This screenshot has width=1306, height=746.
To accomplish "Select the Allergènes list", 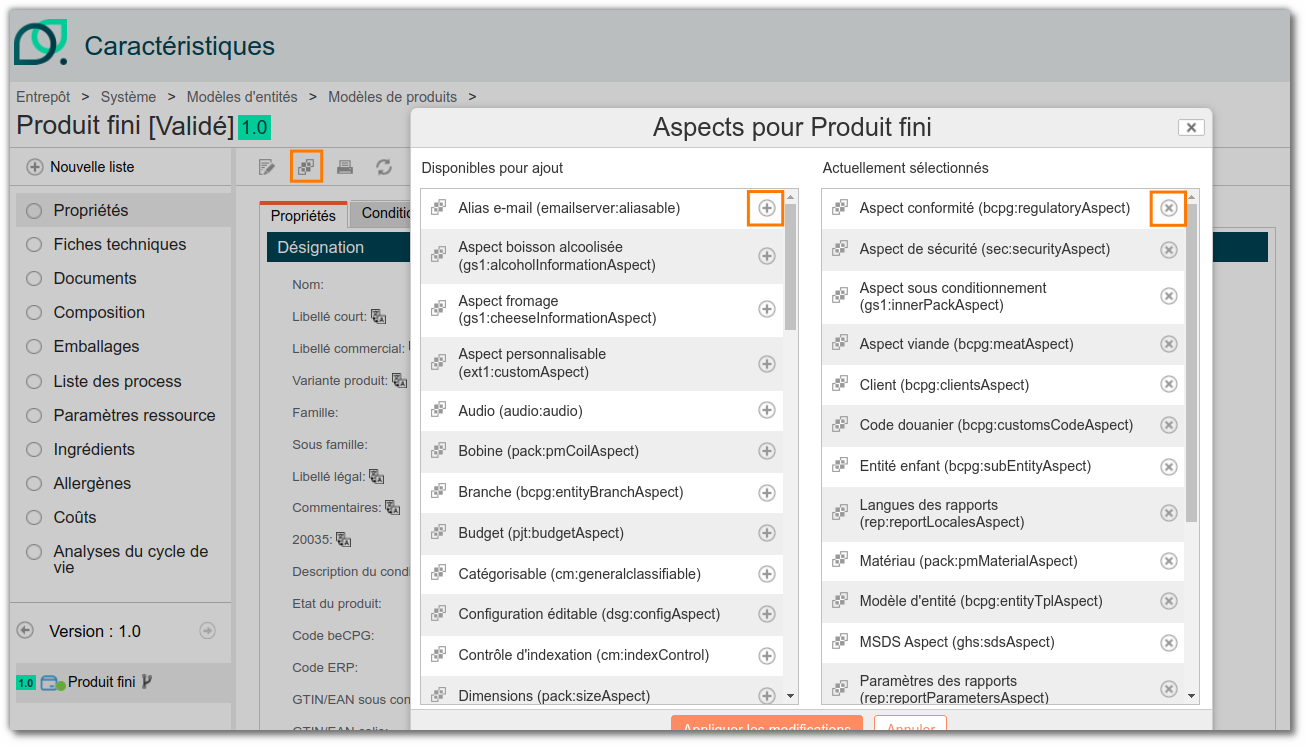I will coord(121,483).
